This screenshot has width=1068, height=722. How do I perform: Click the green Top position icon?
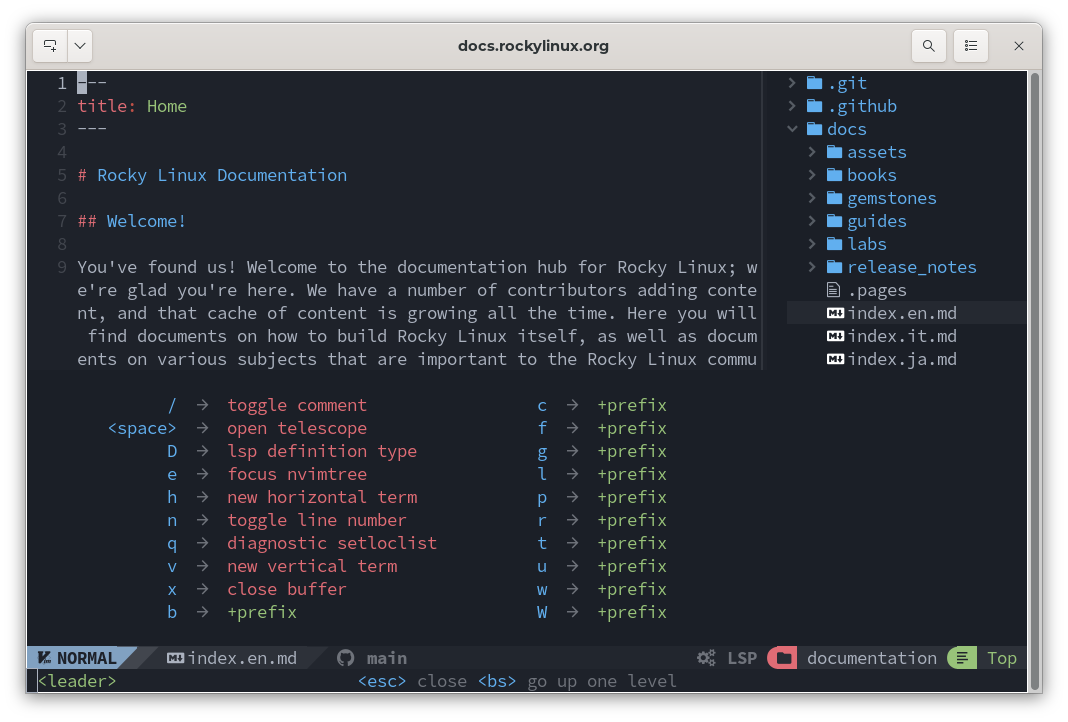[x=962, y=658]
